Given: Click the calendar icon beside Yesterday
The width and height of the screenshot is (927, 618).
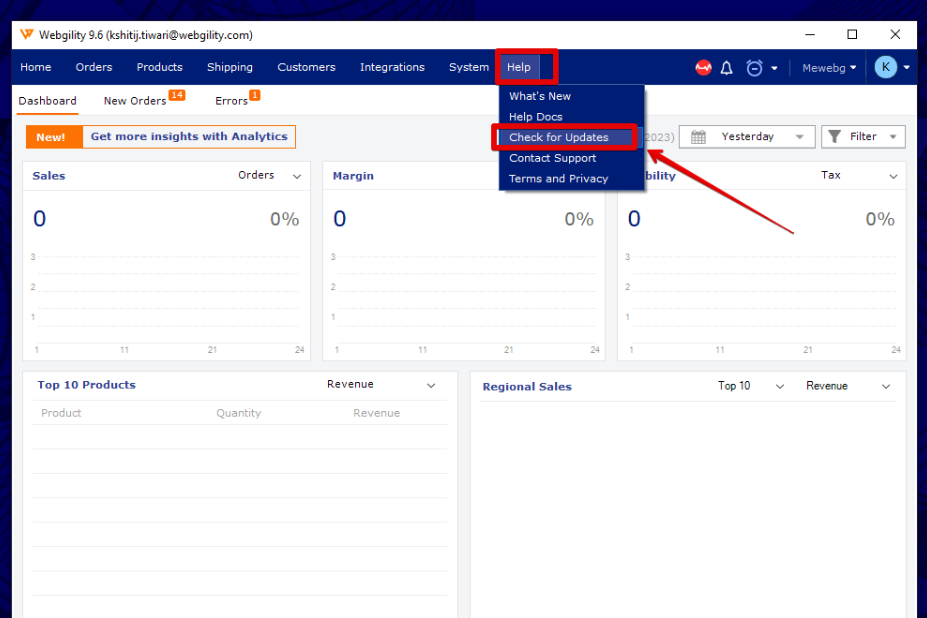Looking at the screenshot, I should [x=698, y=137].
